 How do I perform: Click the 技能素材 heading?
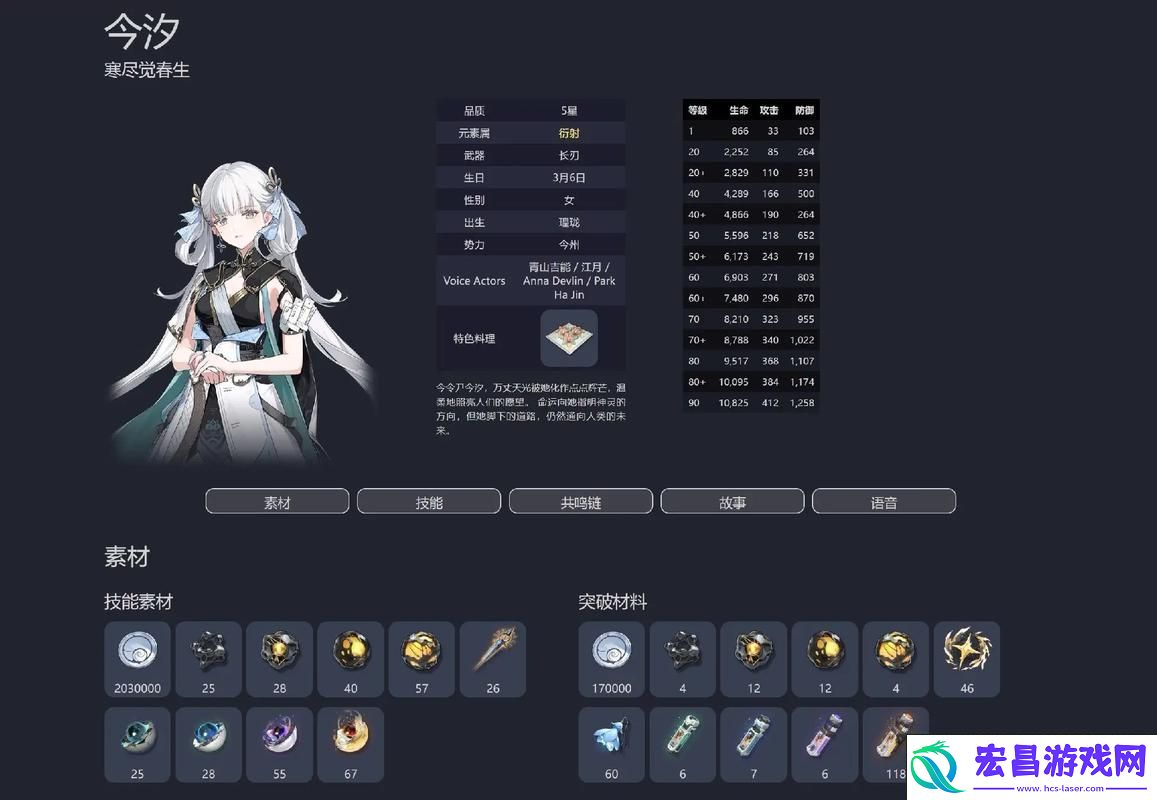click(x=139, y=601)
